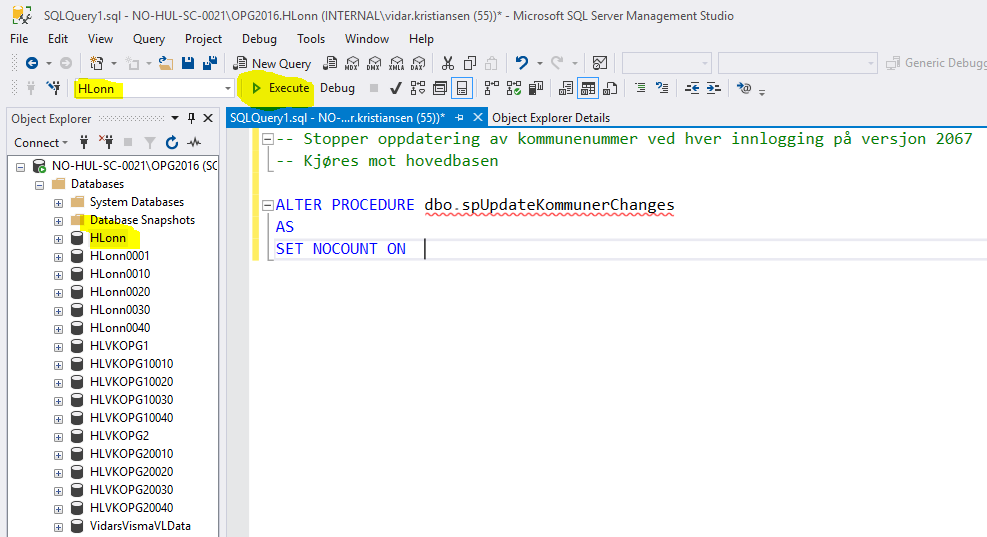The height and width of the screenshot is (537, 987).
Task: Switch to Object Explorer Details tab
Action: coord(551,118)
